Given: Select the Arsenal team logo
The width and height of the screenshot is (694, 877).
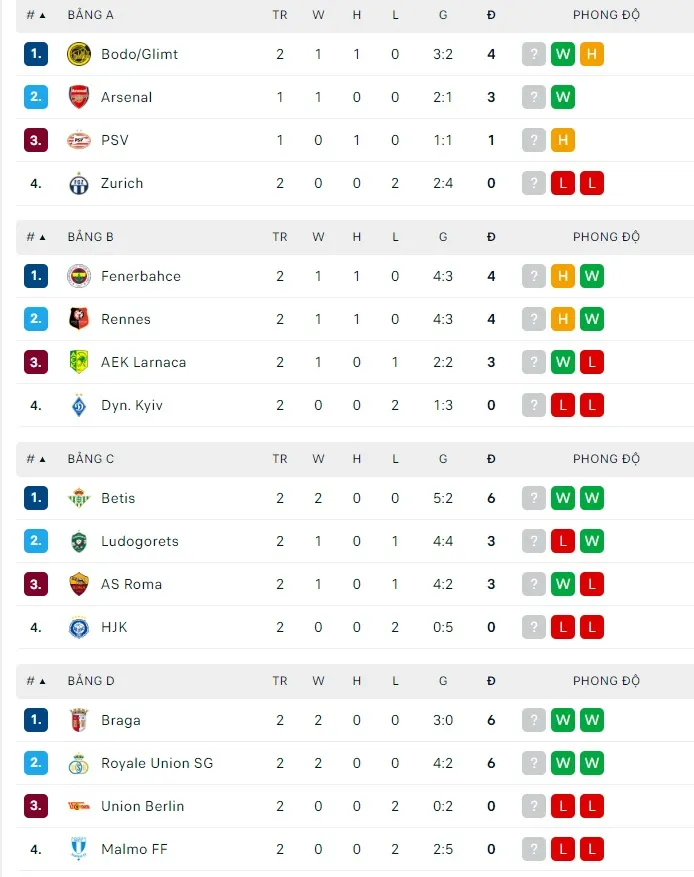Looking at the screenshot, I should click(x=78, y=97).
